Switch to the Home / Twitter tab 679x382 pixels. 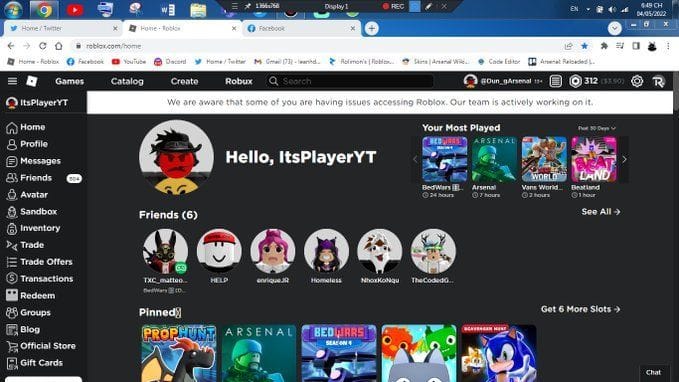(x=62, y=29)
